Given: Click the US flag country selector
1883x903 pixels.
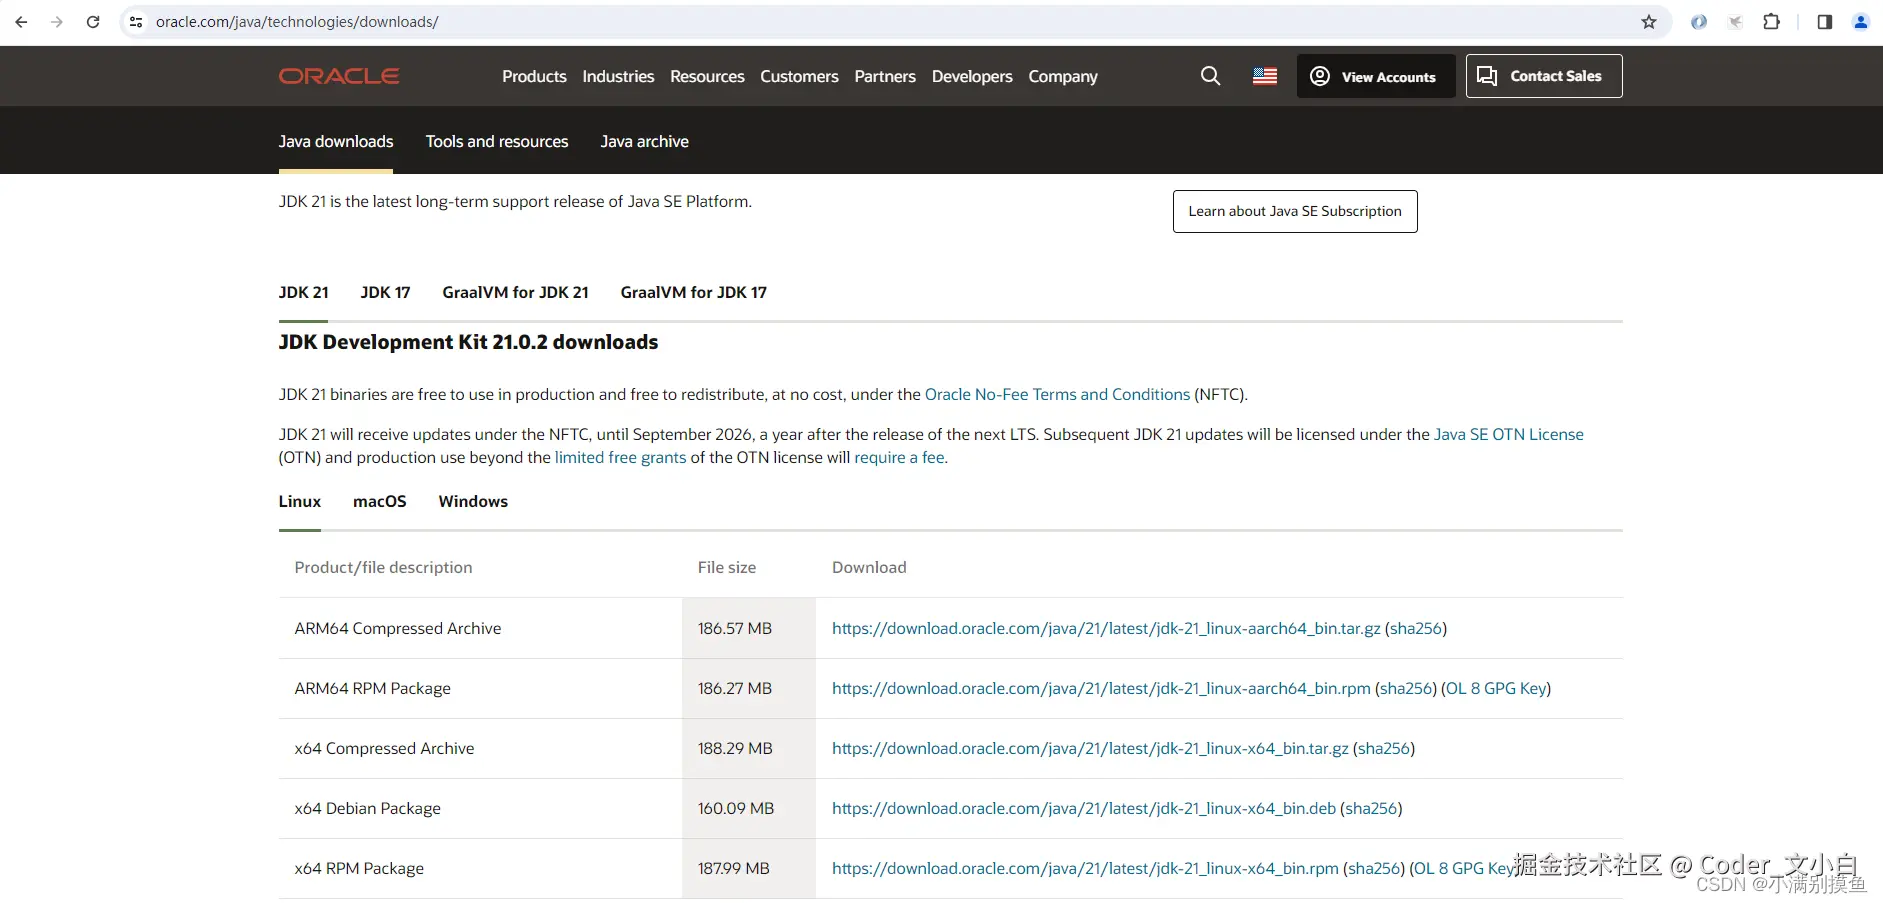Looking at the screenshot, I should click(1265, 76).
